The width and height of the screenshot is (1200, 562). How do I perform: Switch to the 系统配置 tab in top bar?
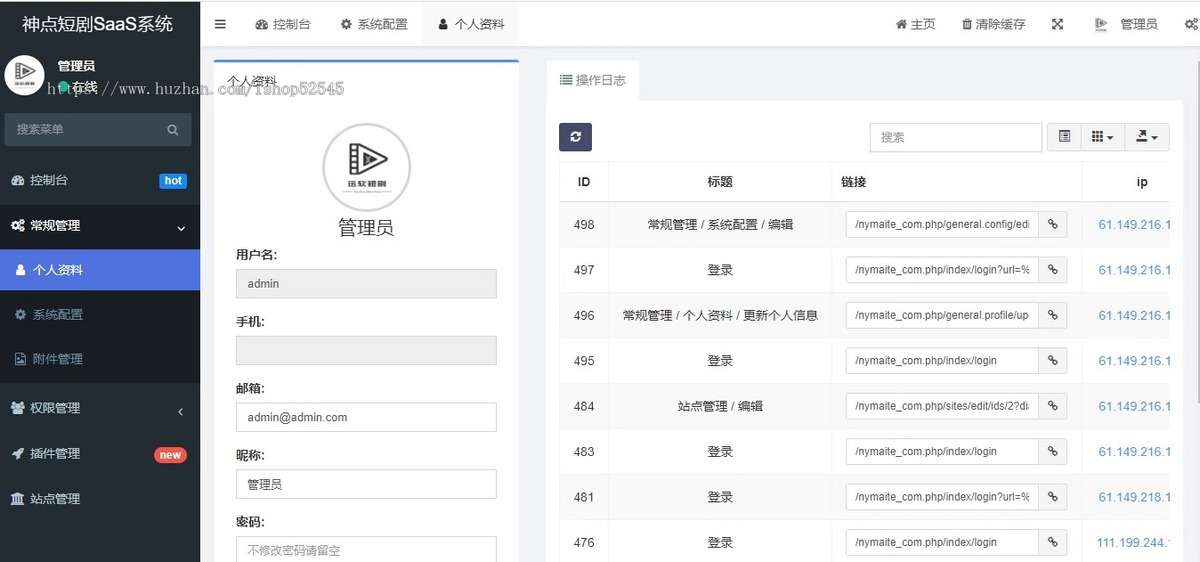(x=374, y=24)
